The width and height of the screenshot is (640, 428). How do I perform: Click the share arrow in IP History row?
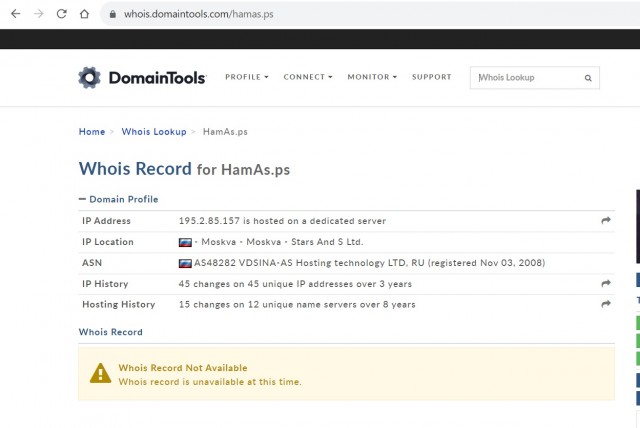(x=606, y=283)
